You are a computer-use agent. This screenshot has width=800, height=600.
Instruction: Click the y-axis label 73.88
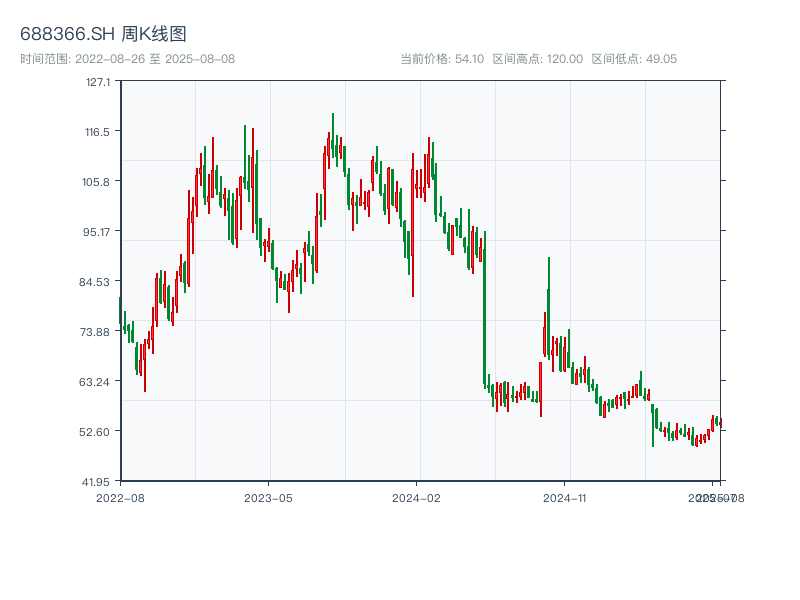(95, 332)
